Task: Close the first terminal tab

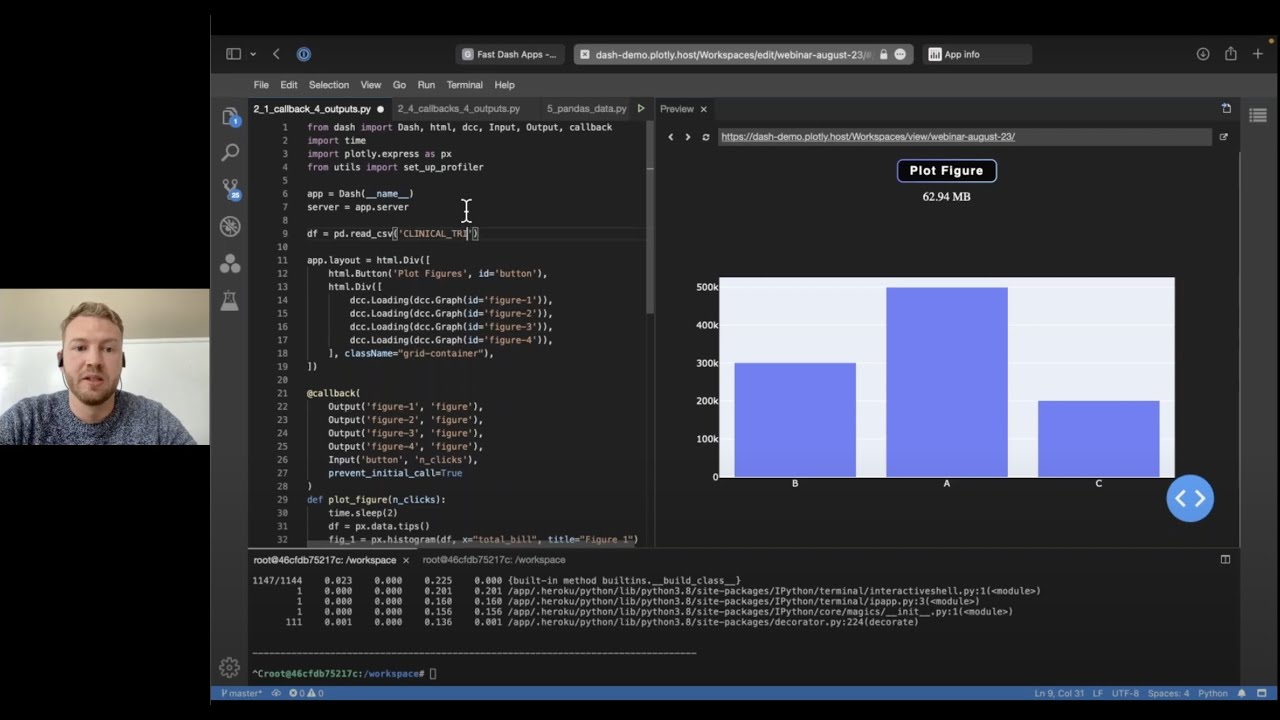Action: [405, 560]
